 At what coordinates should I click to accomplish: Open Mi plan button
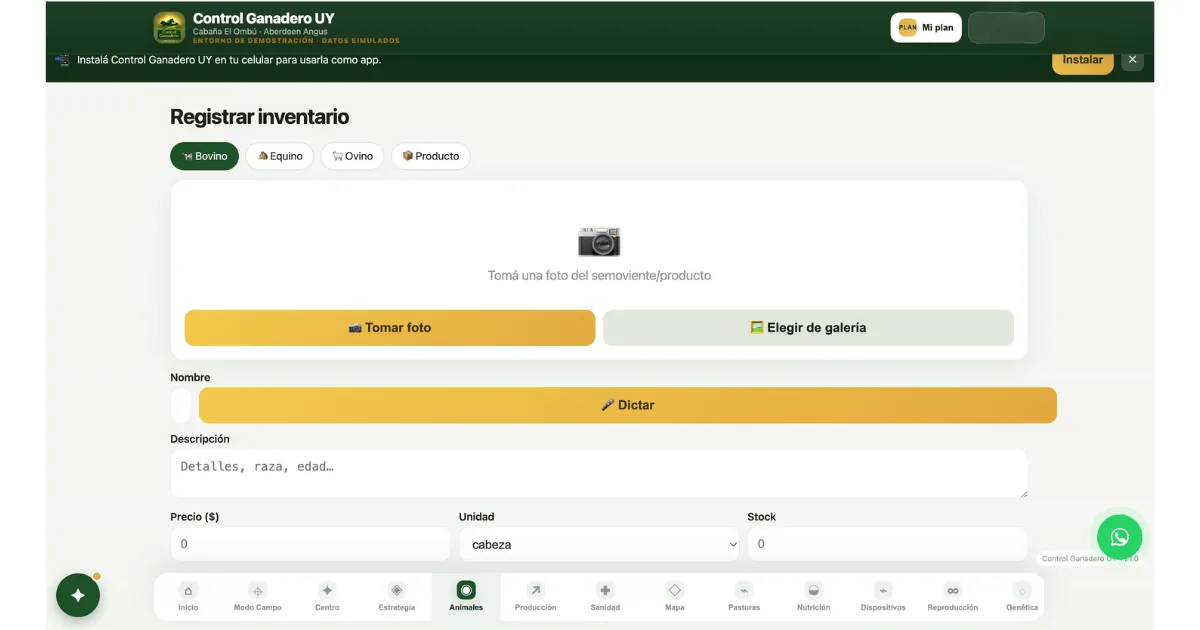(x=926, y=28)
